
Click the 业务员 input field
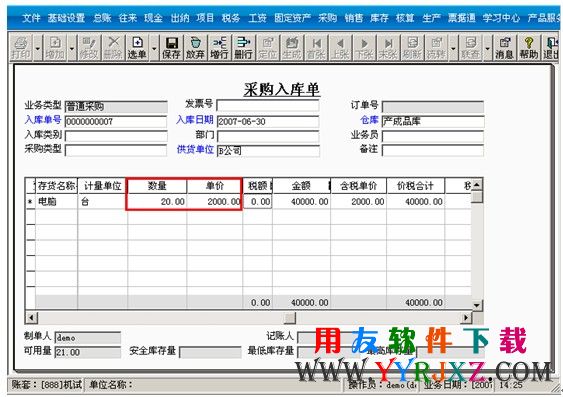(433, 136)
